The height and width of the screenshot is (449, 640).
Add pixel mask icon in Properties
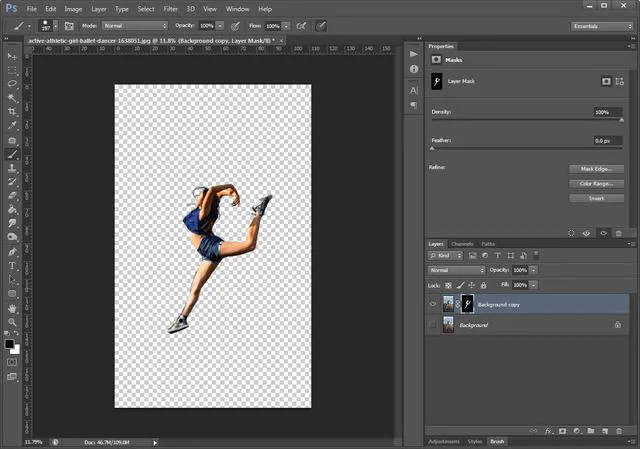point(606,82)
